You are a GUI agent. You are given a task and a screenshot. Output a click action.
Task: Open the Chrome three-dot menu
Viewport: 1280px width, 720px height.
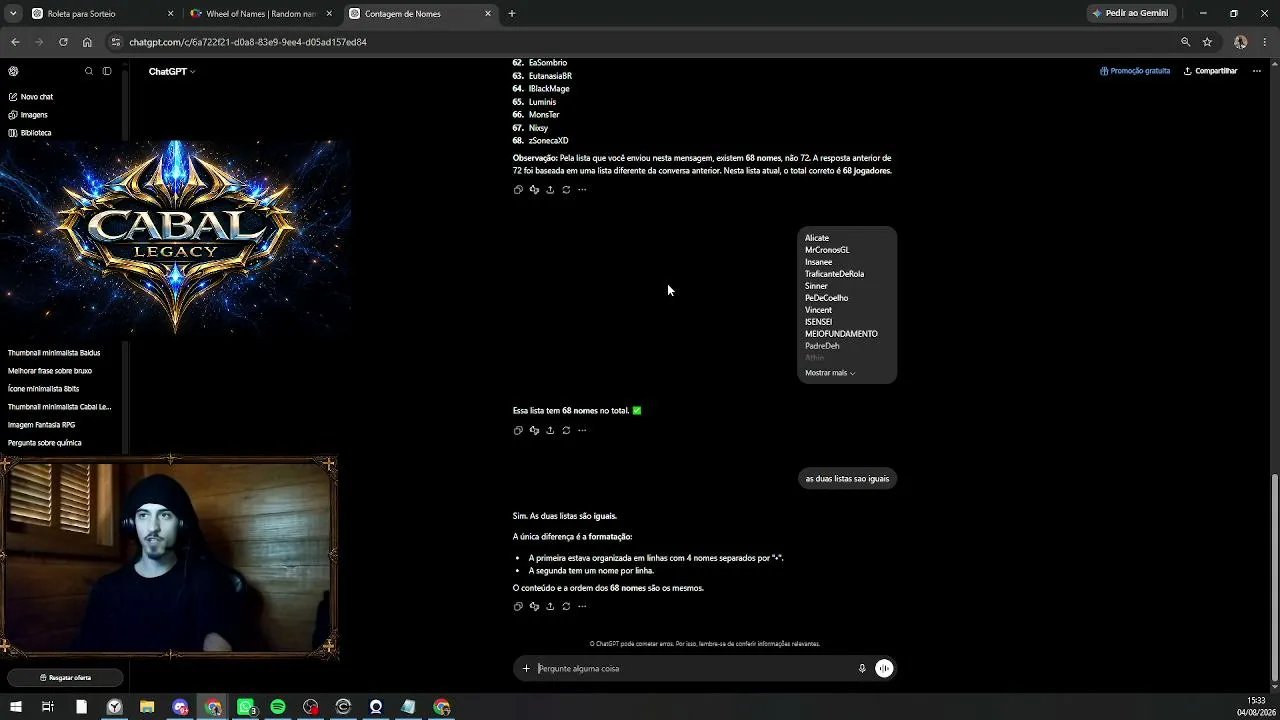pyautogui.click(x=1265, y=42)
